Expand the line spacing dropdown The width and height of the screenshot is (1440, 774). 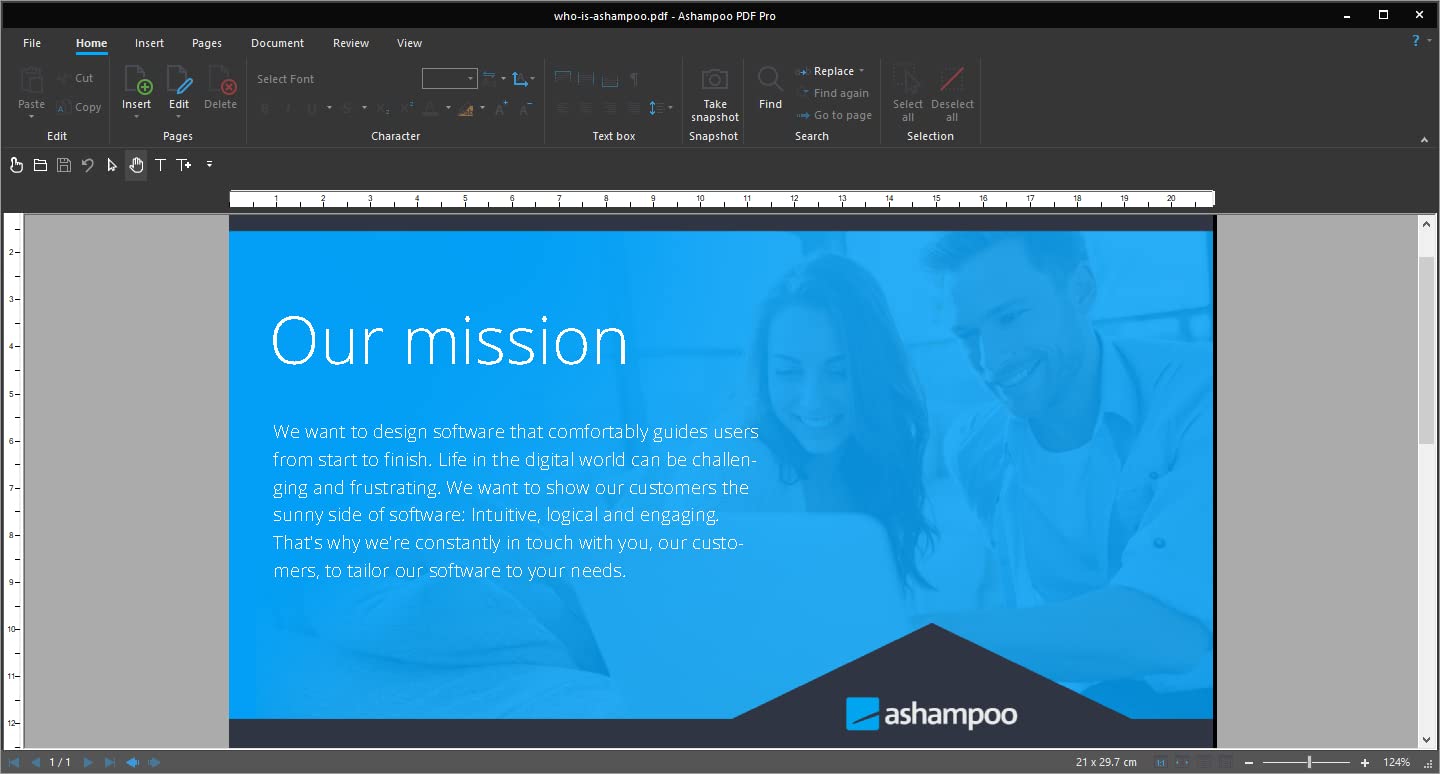point(670,108)
